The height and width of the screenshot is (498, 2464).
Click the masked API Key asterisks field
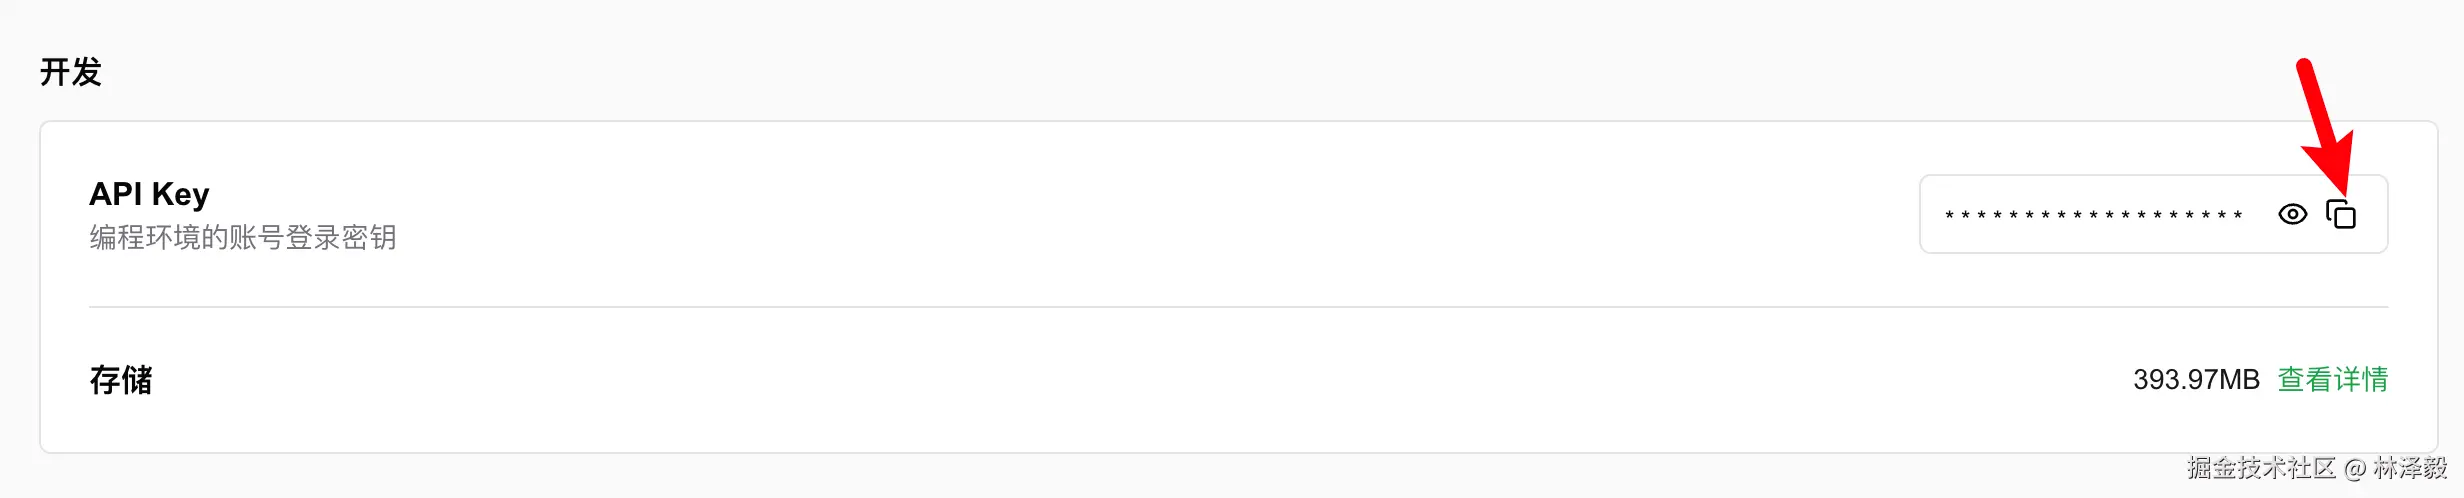[2093, 215]
